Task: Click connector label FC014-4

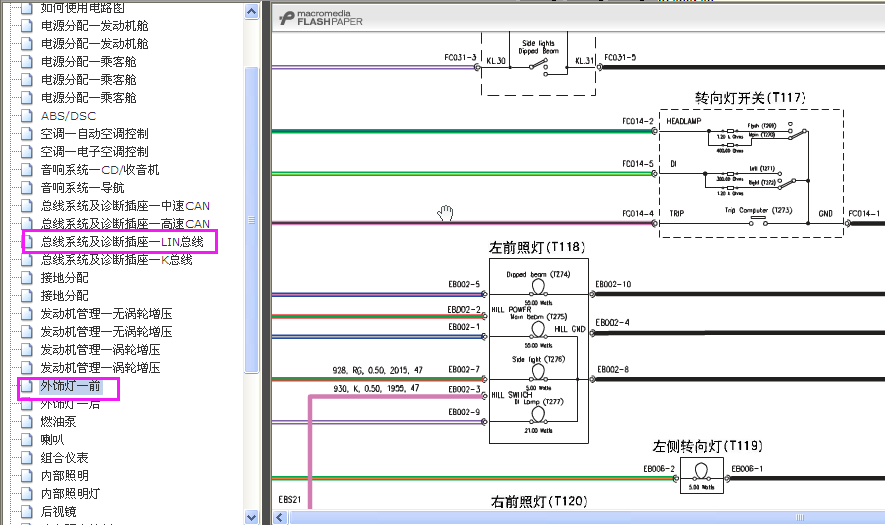Action: pos(638,213)
